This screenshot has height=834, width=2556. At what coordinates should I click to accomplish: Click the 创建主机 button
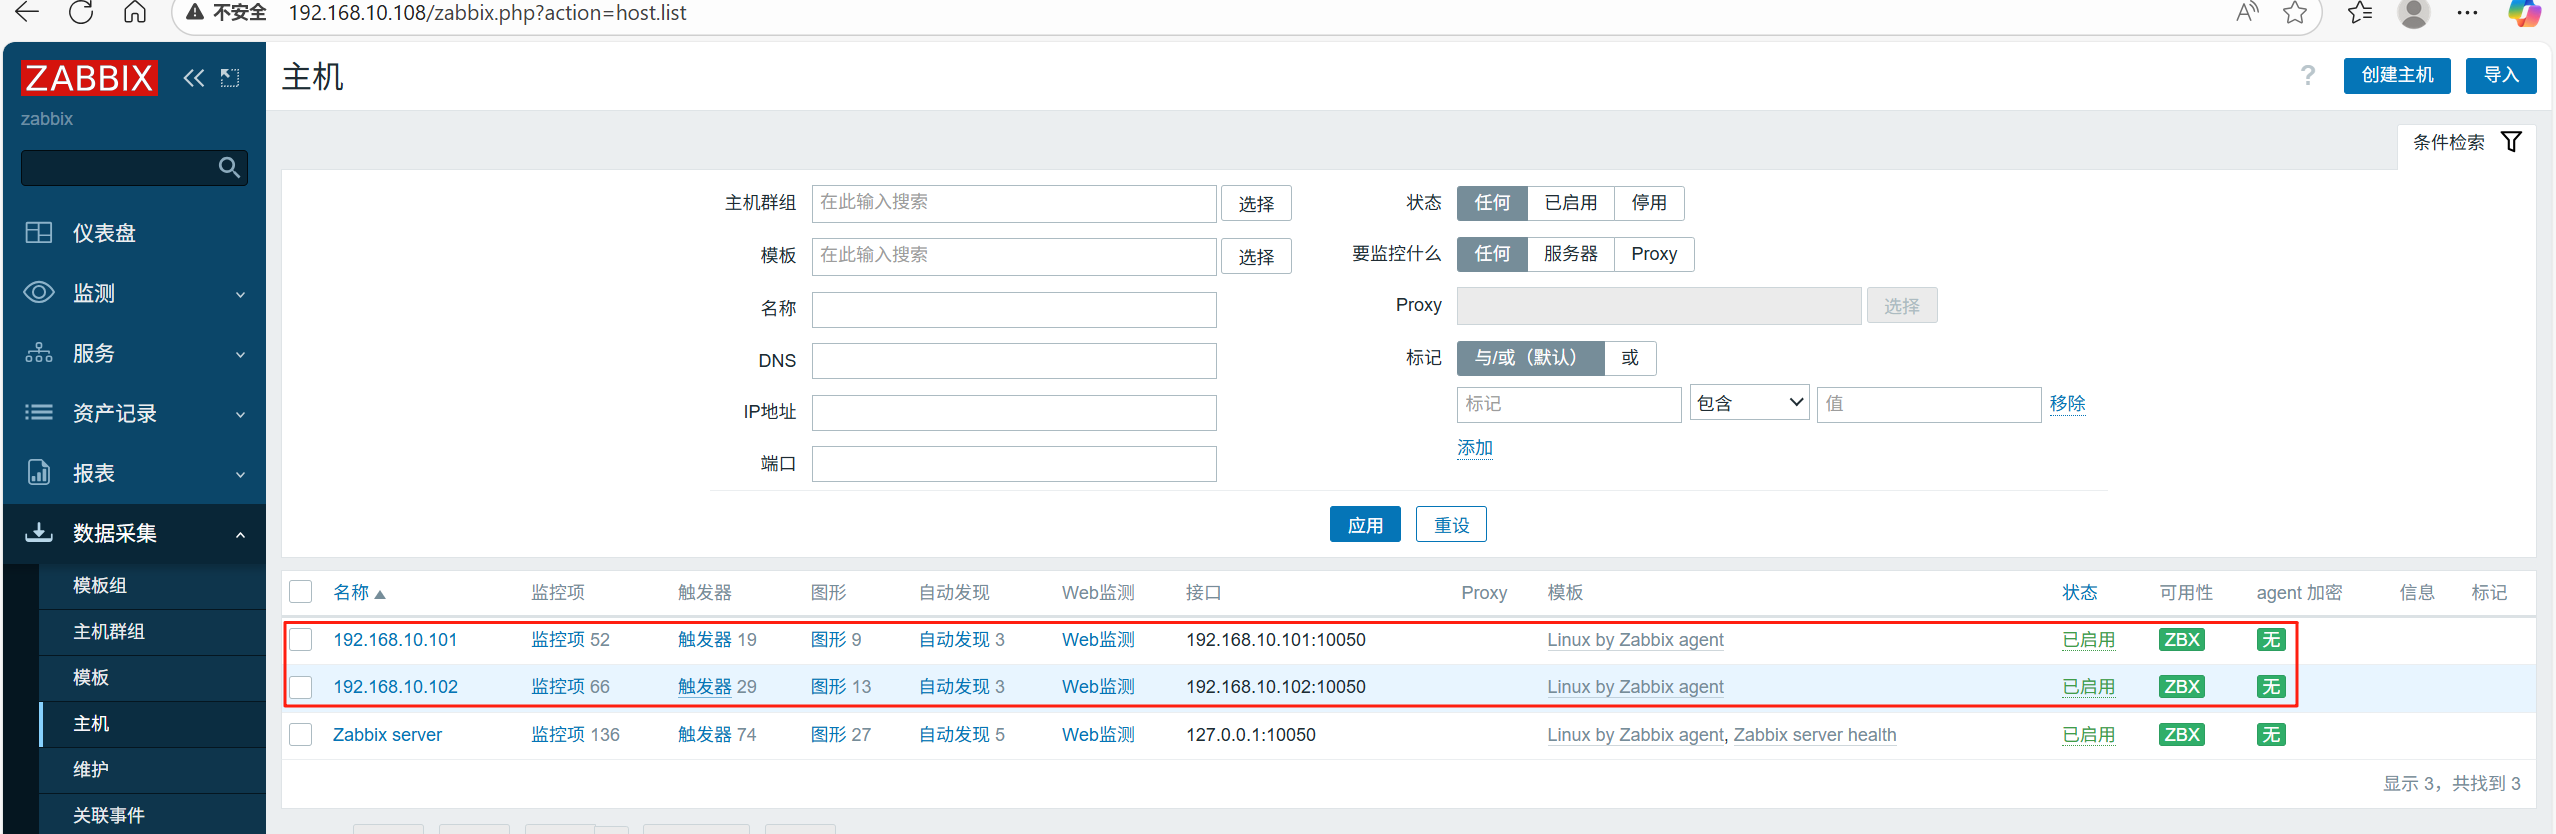(x=2397, y=75)
